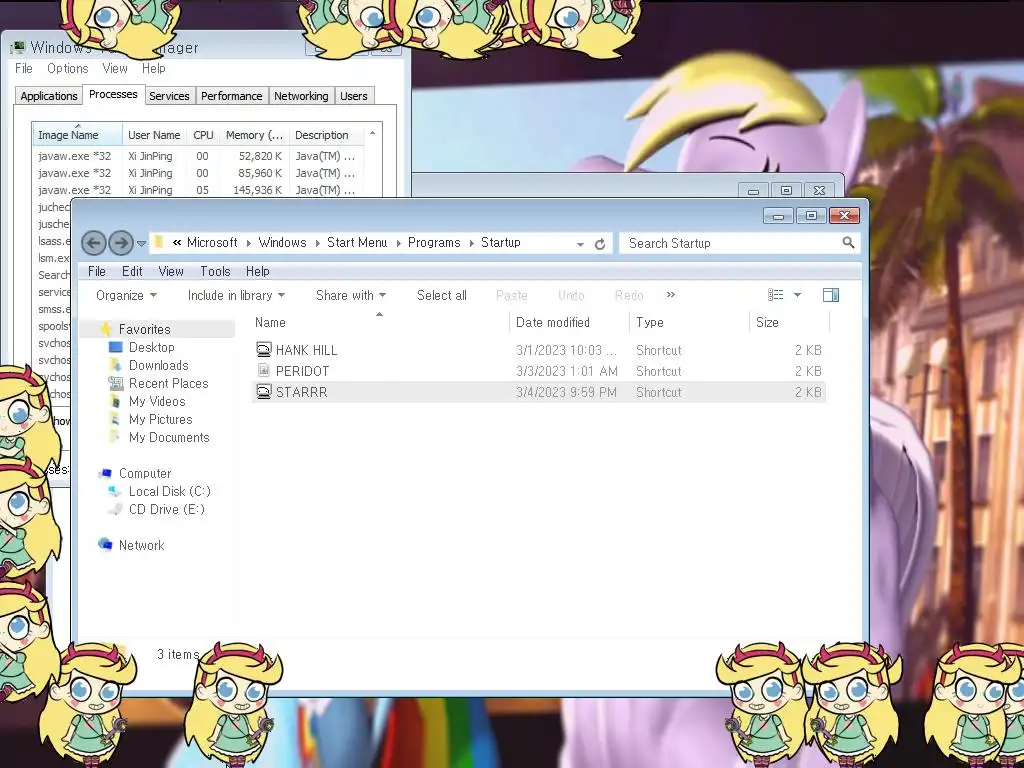Viewport: 1024px width, 768px height.
Task: Open Task Manager View menu
Action: [114, 69]
